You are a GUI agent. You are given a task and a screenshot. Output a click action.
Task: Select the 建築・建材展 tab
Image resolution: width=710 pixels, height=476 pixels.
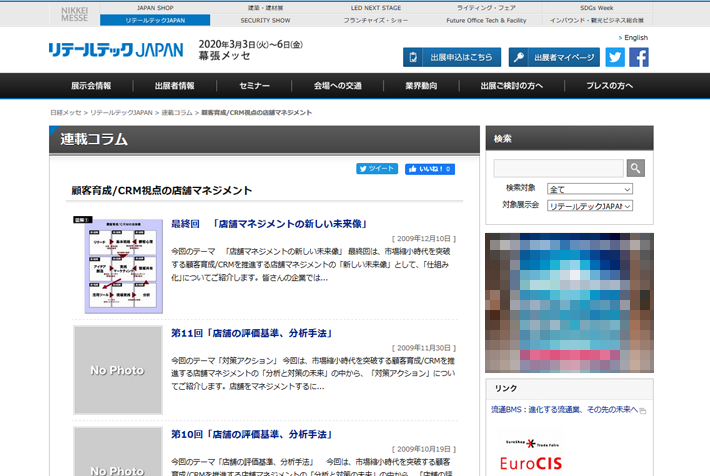(x=265, y=8)
